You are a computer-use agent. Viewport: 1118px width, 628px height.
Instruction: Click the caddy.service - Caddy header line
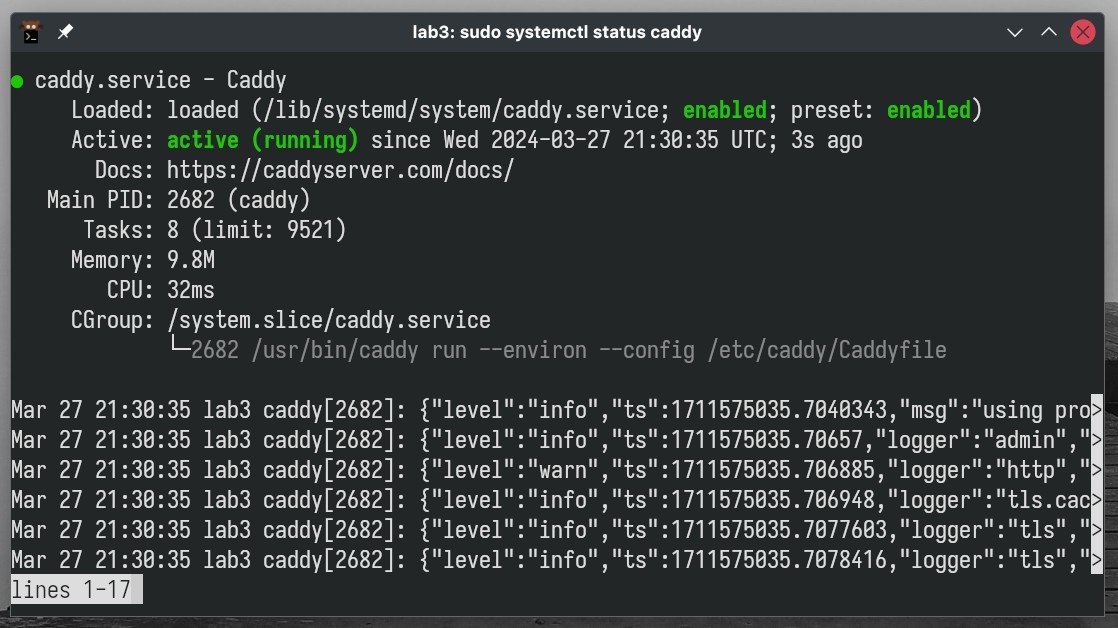coord(160,80)
